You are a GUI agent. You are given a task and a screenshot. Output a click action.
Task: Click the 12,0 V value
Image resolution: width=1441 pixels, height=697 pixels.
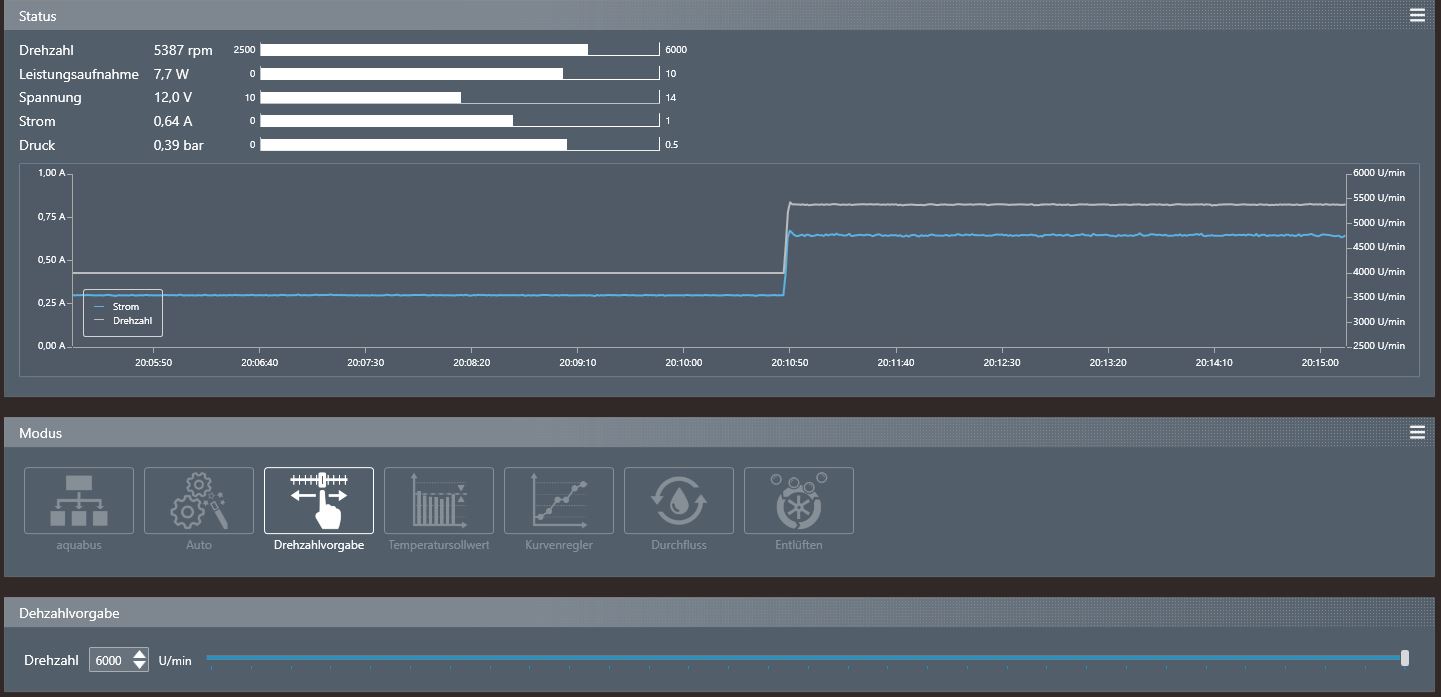(x=173, y=98)
